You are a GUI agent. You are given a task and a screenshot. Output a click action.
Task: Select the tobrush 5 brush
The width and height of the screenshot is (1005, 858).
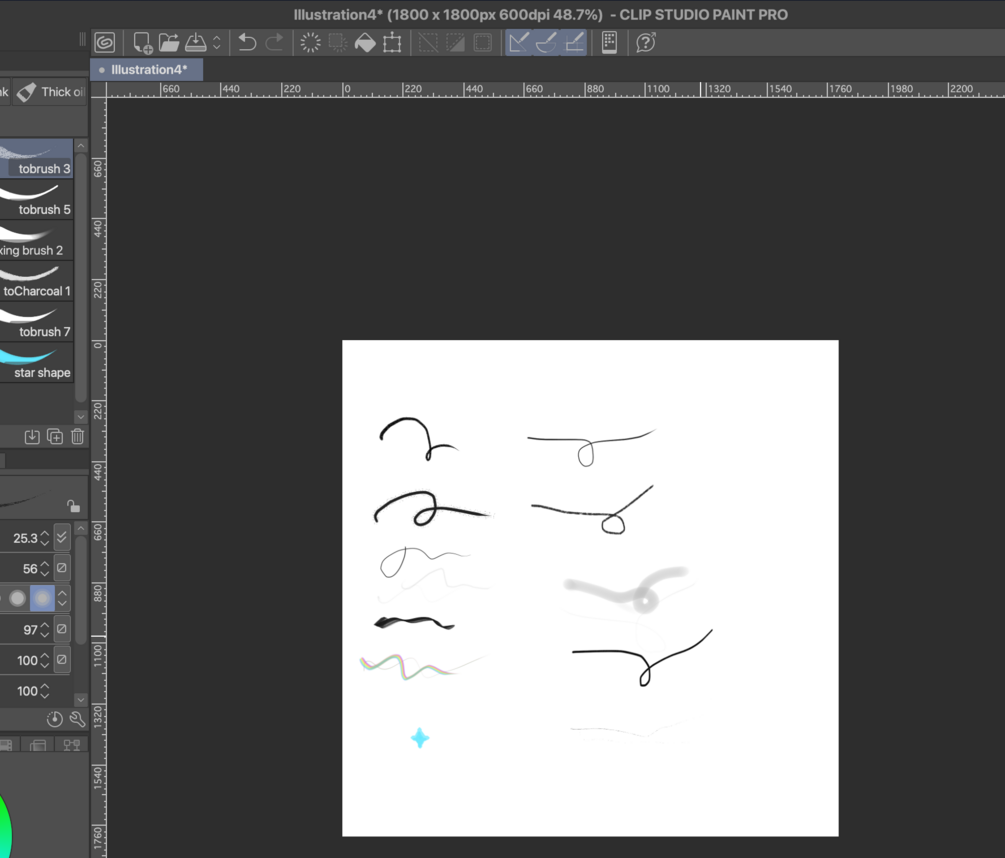(x=37, y=199)
